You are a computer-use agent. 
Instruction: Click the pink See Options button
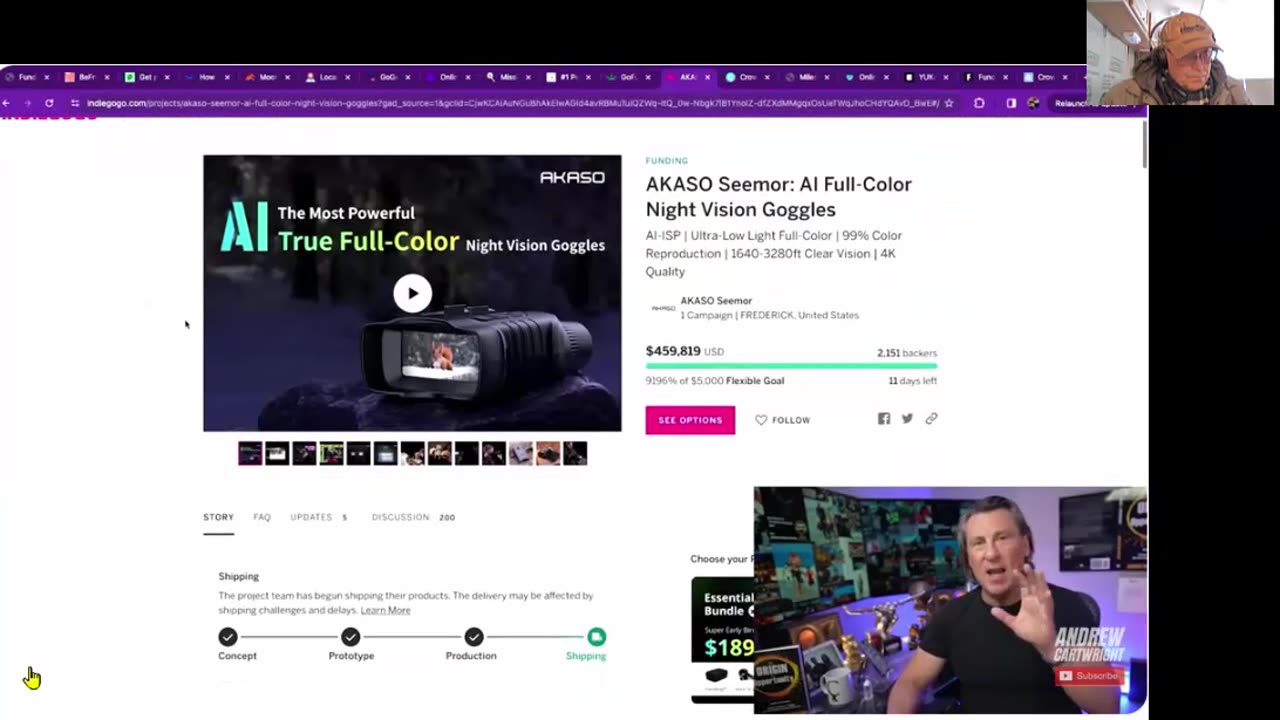click(690, 420)
